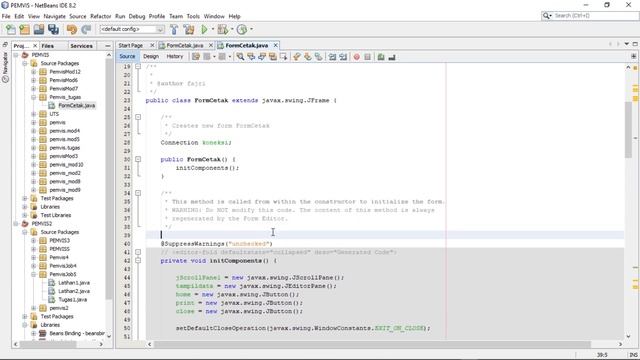Open the Refactor menu
Viewport: 640px width, 360px height.
pyautogui.click(x=100, y=16)
